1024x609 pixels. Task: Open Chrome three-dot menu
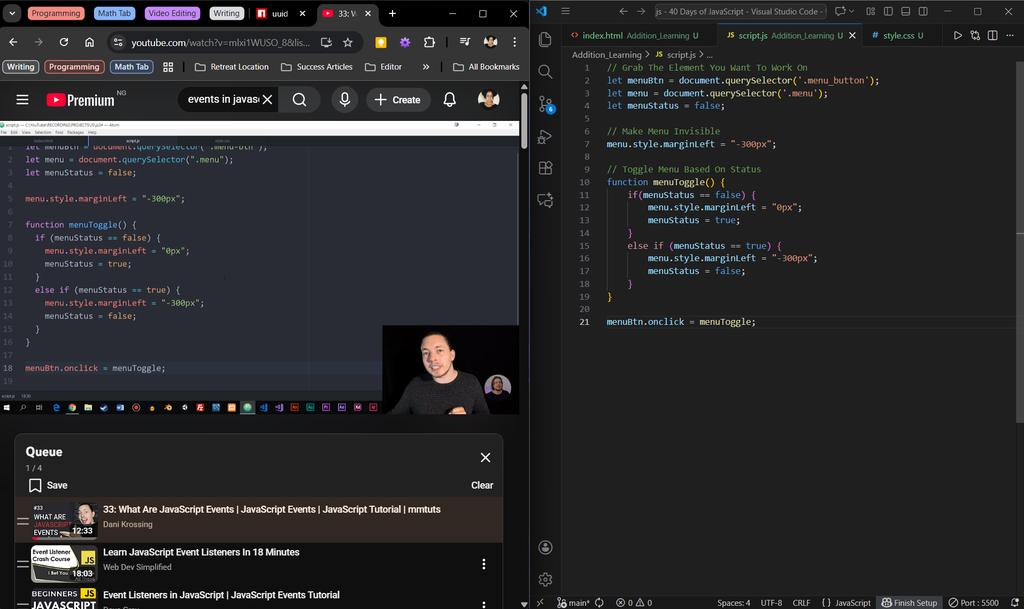click(515, 42)
